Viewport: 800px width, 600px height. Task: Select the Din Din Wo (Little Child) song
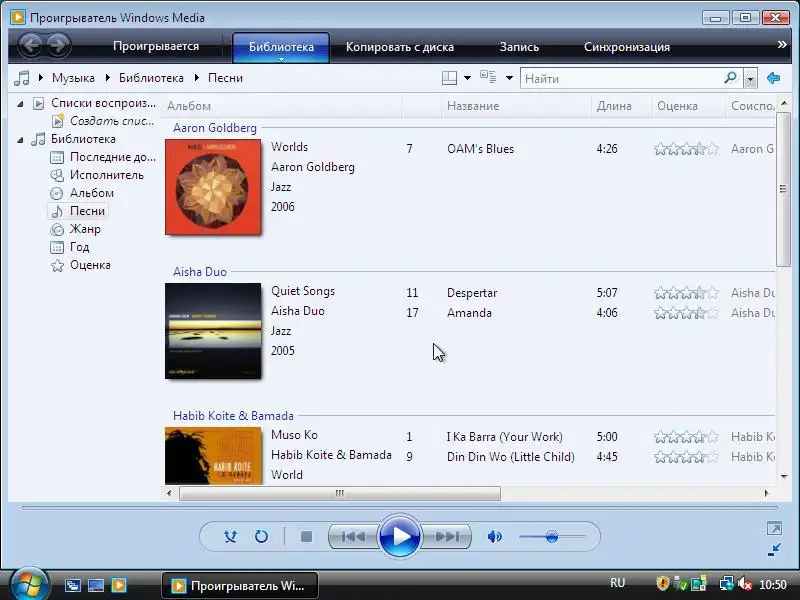[511, 457]
